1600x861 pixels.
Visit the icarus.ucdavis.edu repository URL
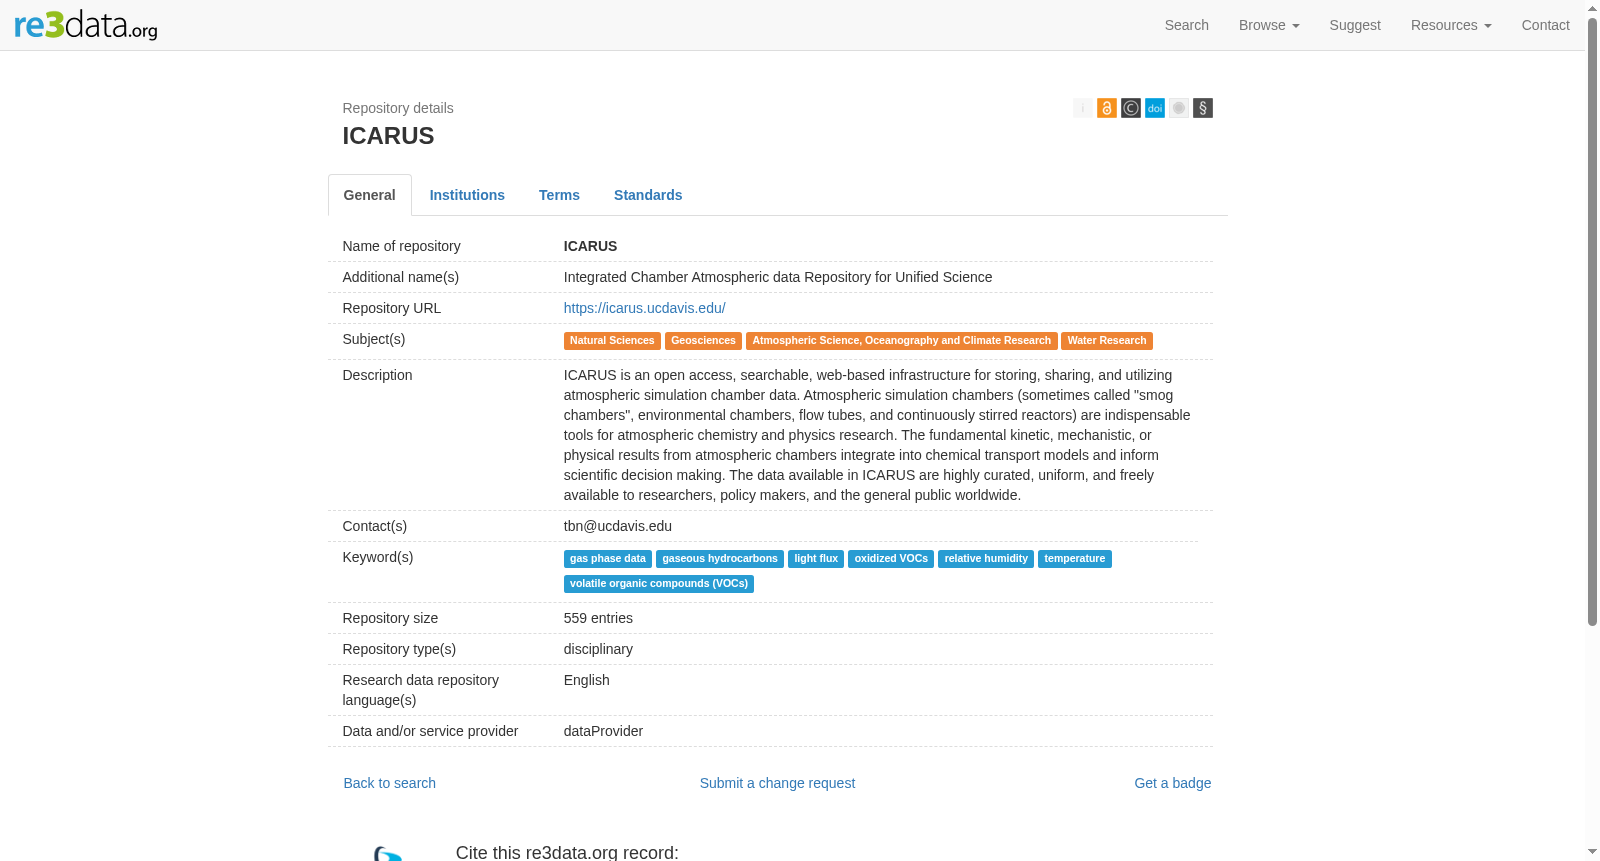click(645, 308)
